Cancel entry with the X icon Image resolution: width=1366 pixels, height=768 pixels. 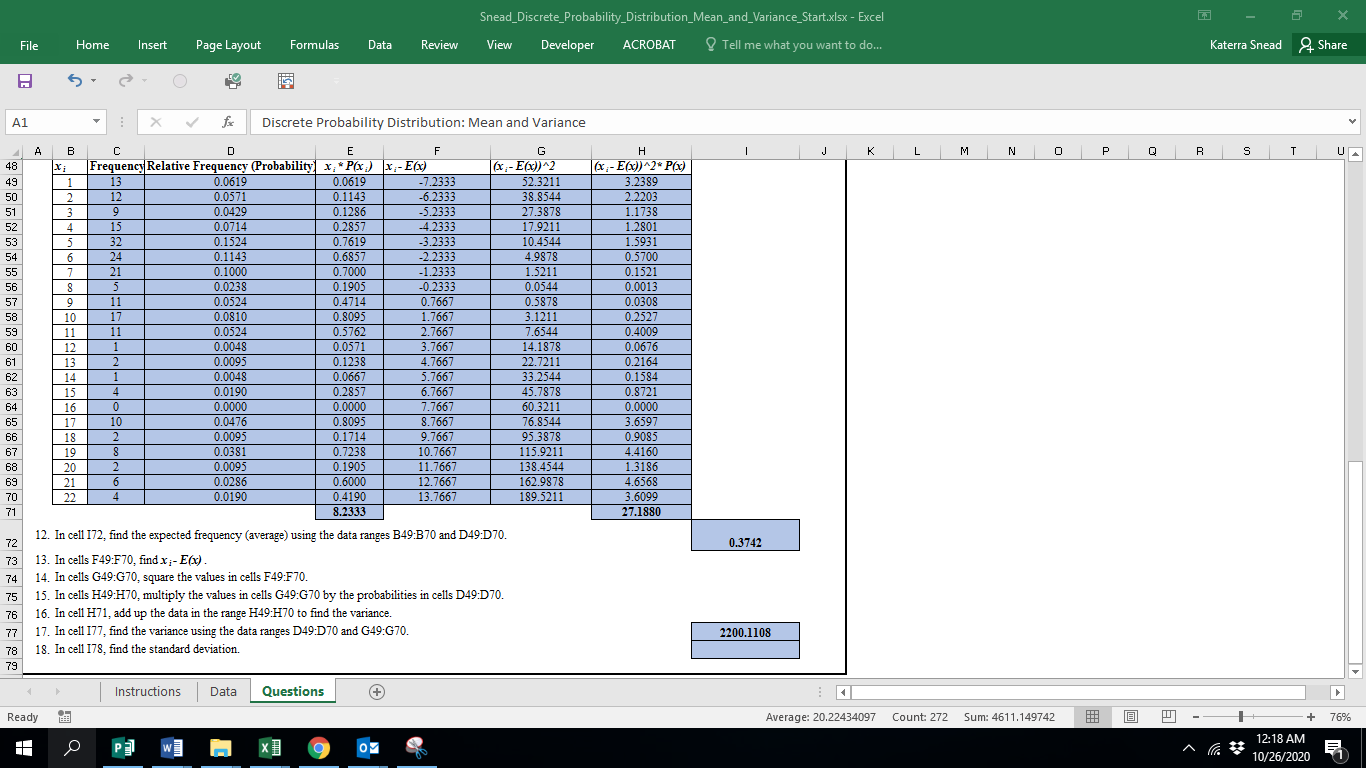[155, 122]
